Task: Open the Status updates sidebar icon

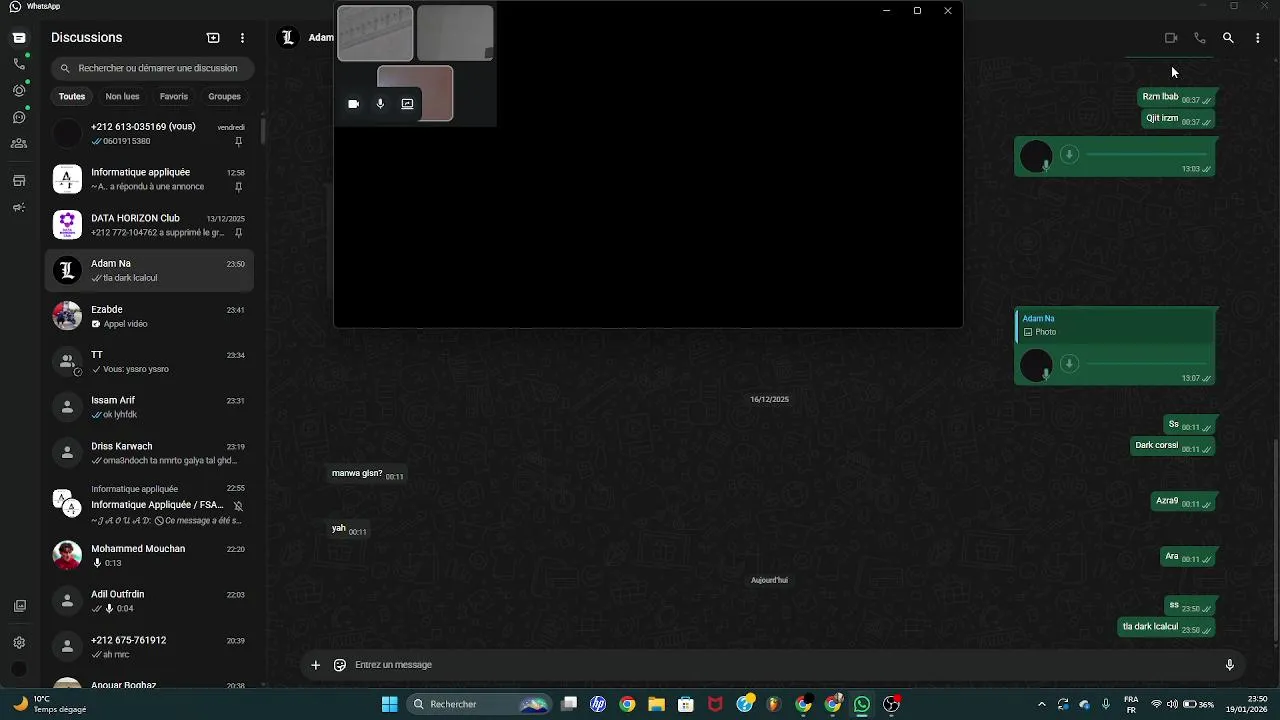Action: point(19,91)
